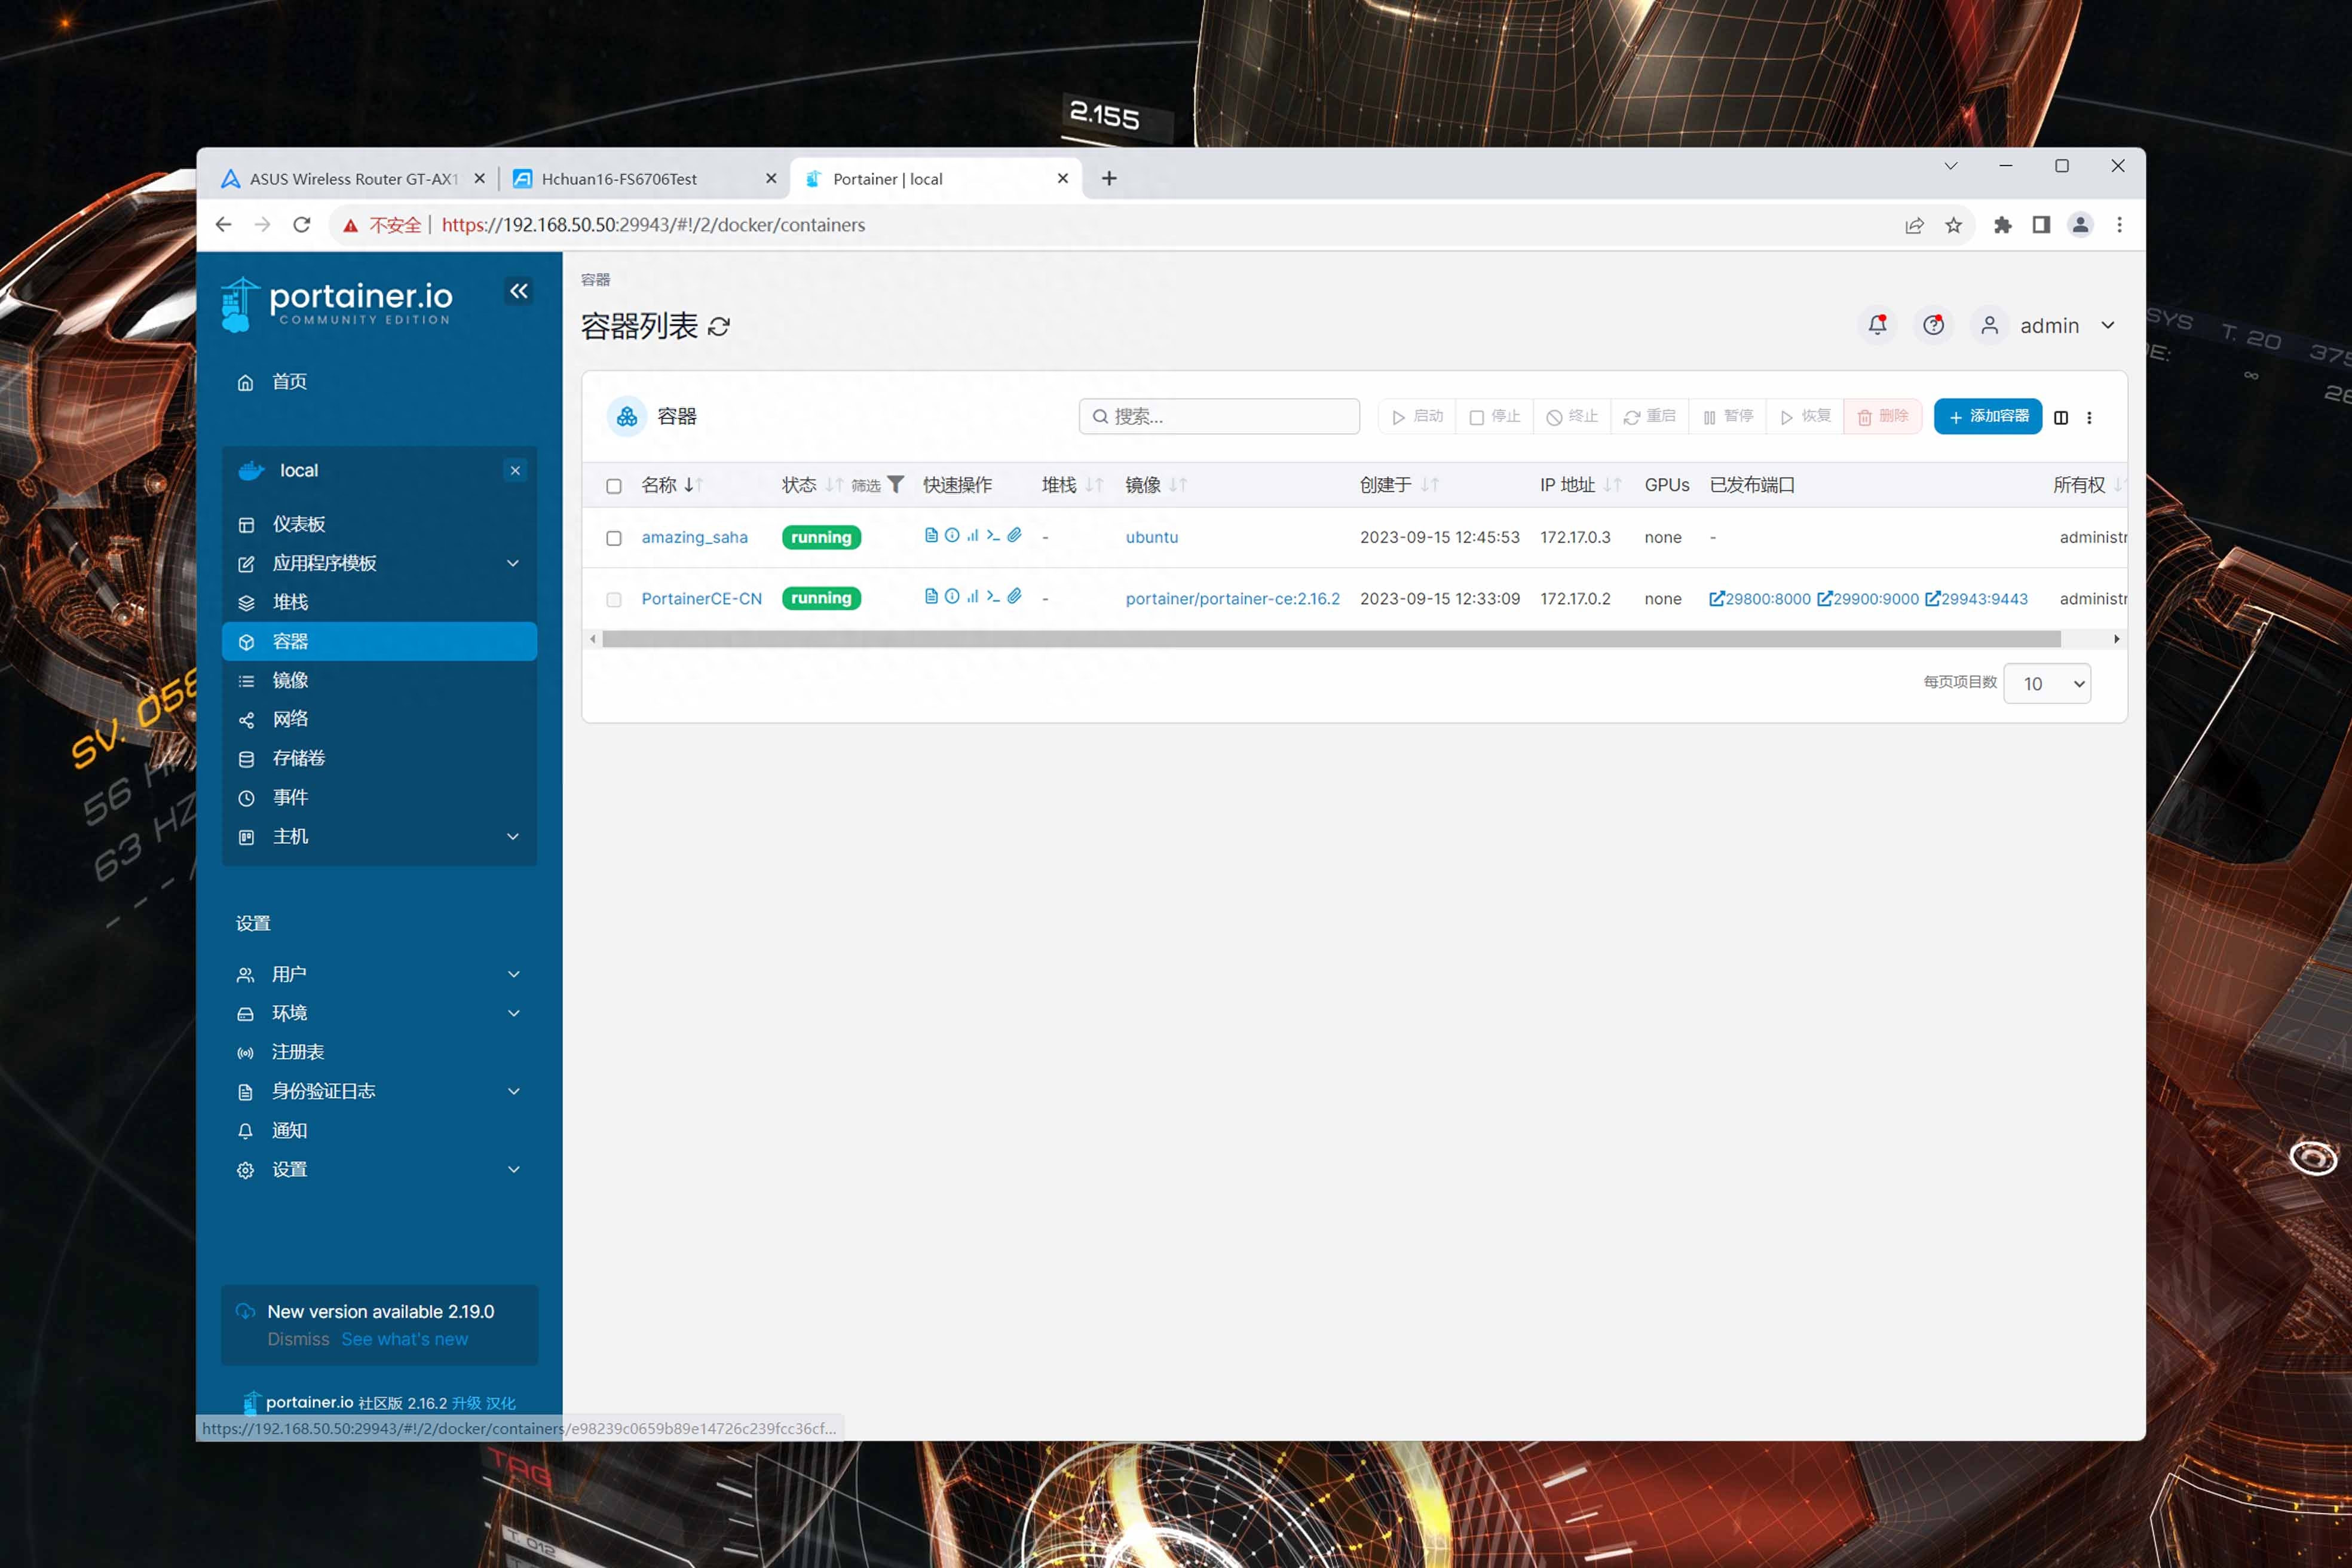Open Chrome extensions puzzle icon
This screenshot has width=2352, height=1568.
[2002, 225]
